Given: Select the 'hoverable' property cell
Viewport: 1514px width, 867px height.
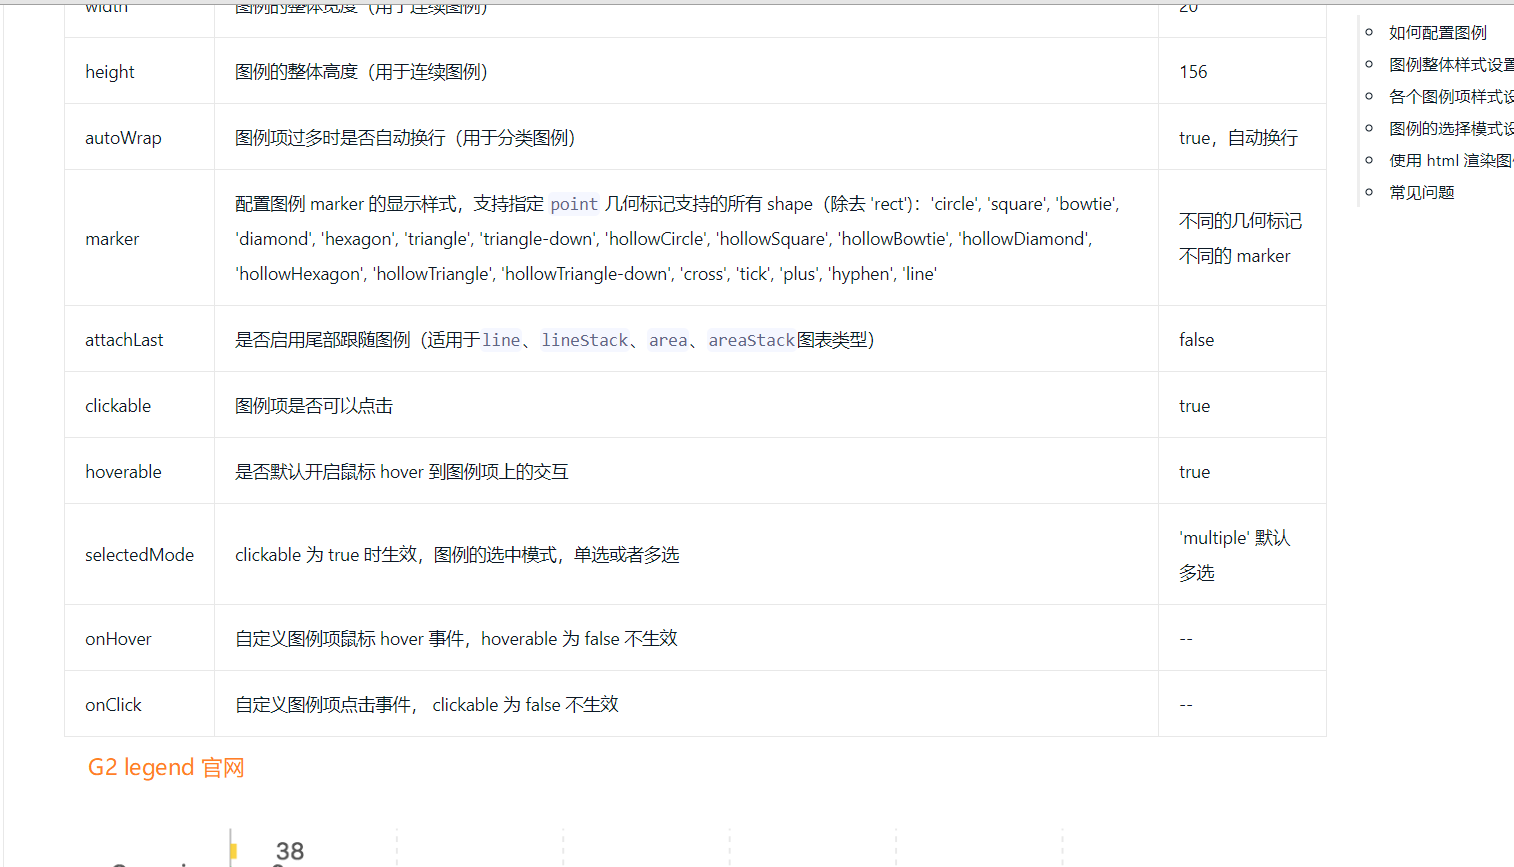Looking at the screenshot, I should [x=140, y=471].
